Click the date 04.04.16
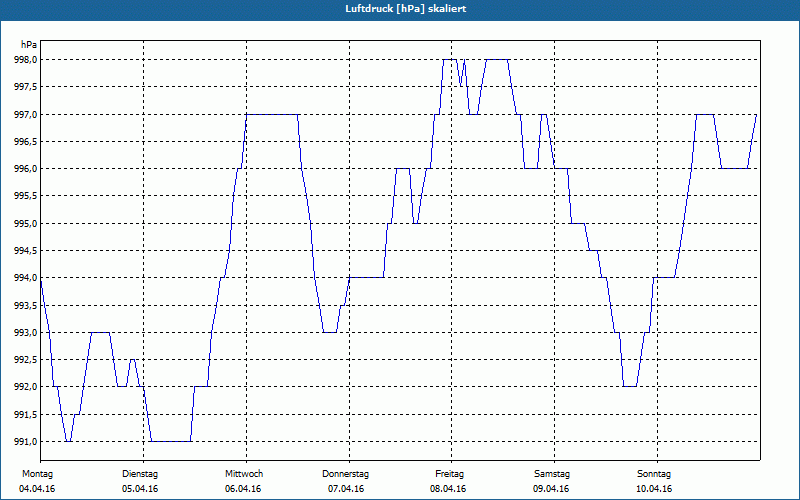This screenshot has height=500, width=800. (37, 489)
